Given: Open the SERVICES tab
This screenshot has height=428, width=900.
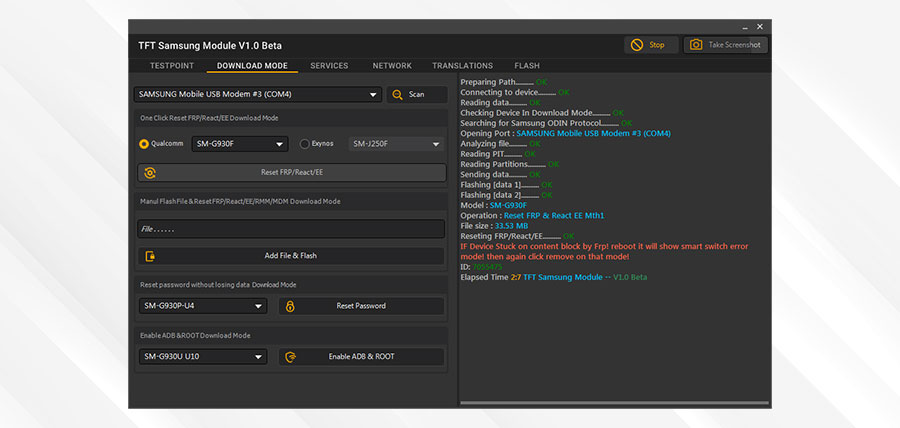Looking at the screenshot, I should point(329,66).
